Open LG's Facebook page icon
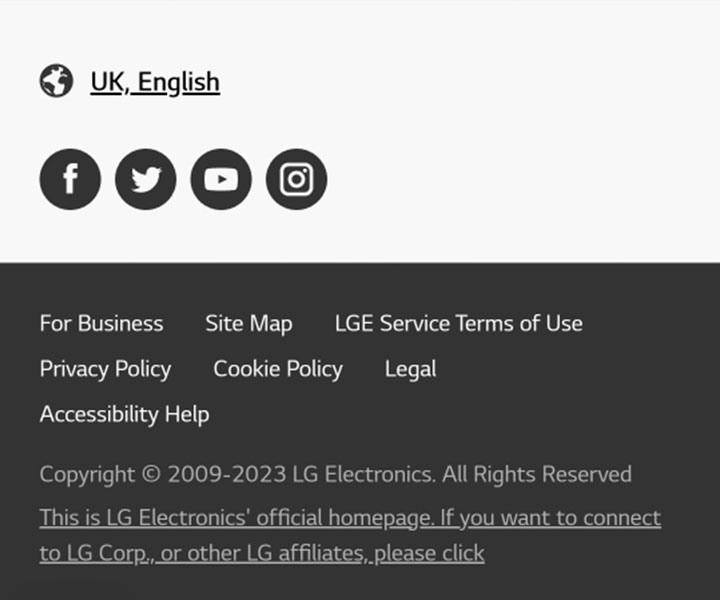 click(x=70, y=179)
